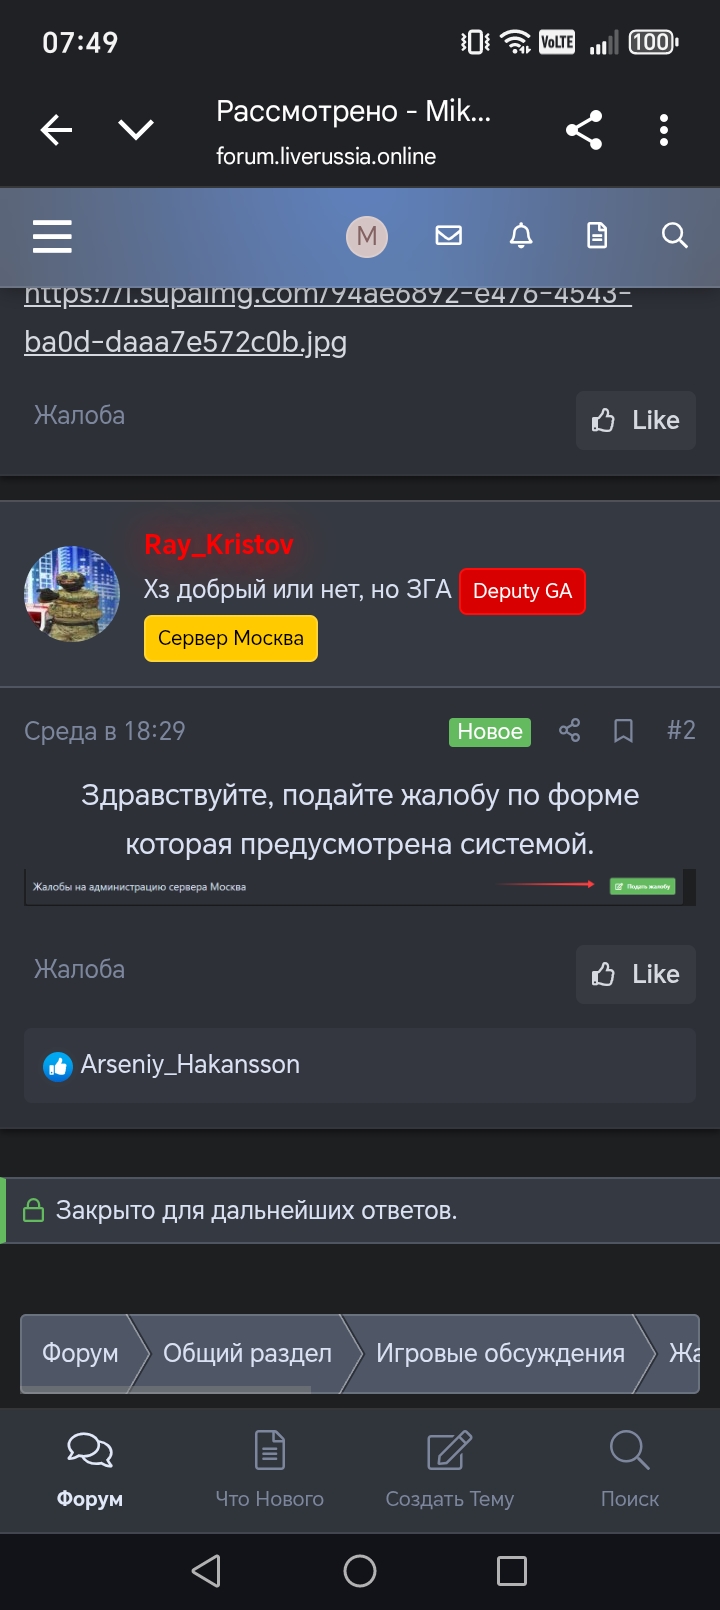Like the Ray_Kristov reply

coord(636,974)
